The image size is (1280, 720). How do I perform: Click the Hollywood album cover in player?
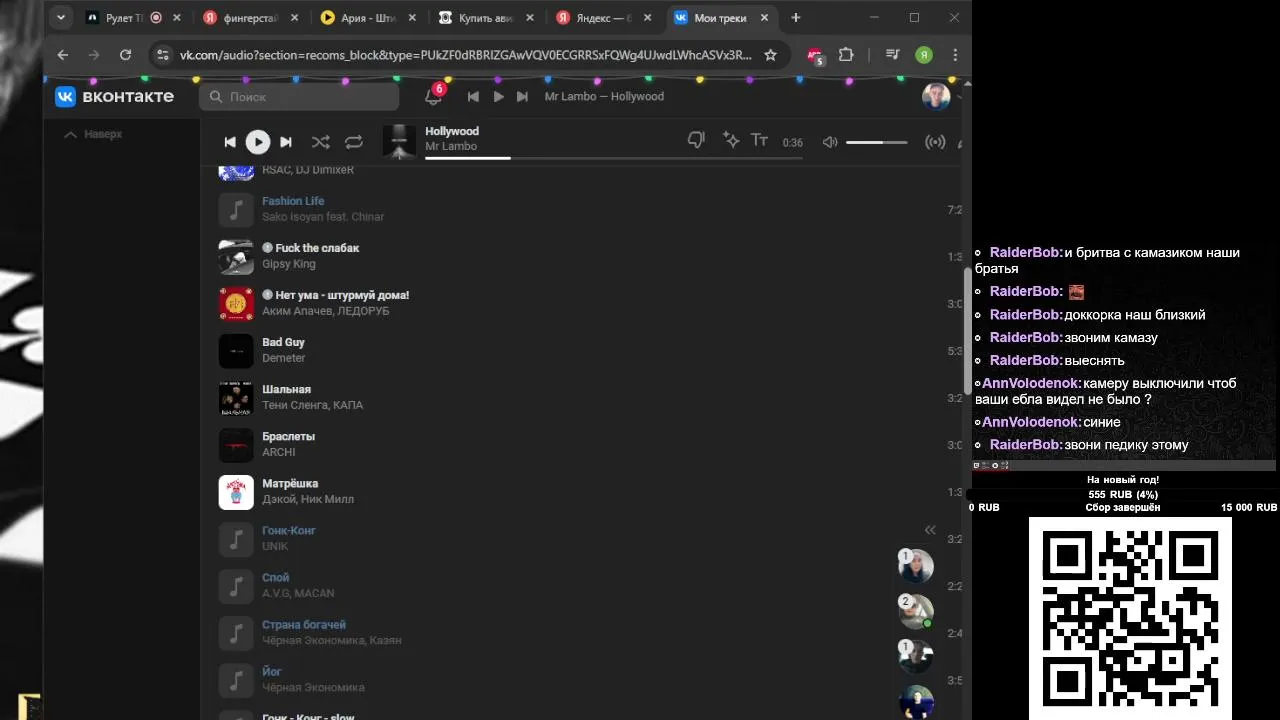(x=399, y=142)
